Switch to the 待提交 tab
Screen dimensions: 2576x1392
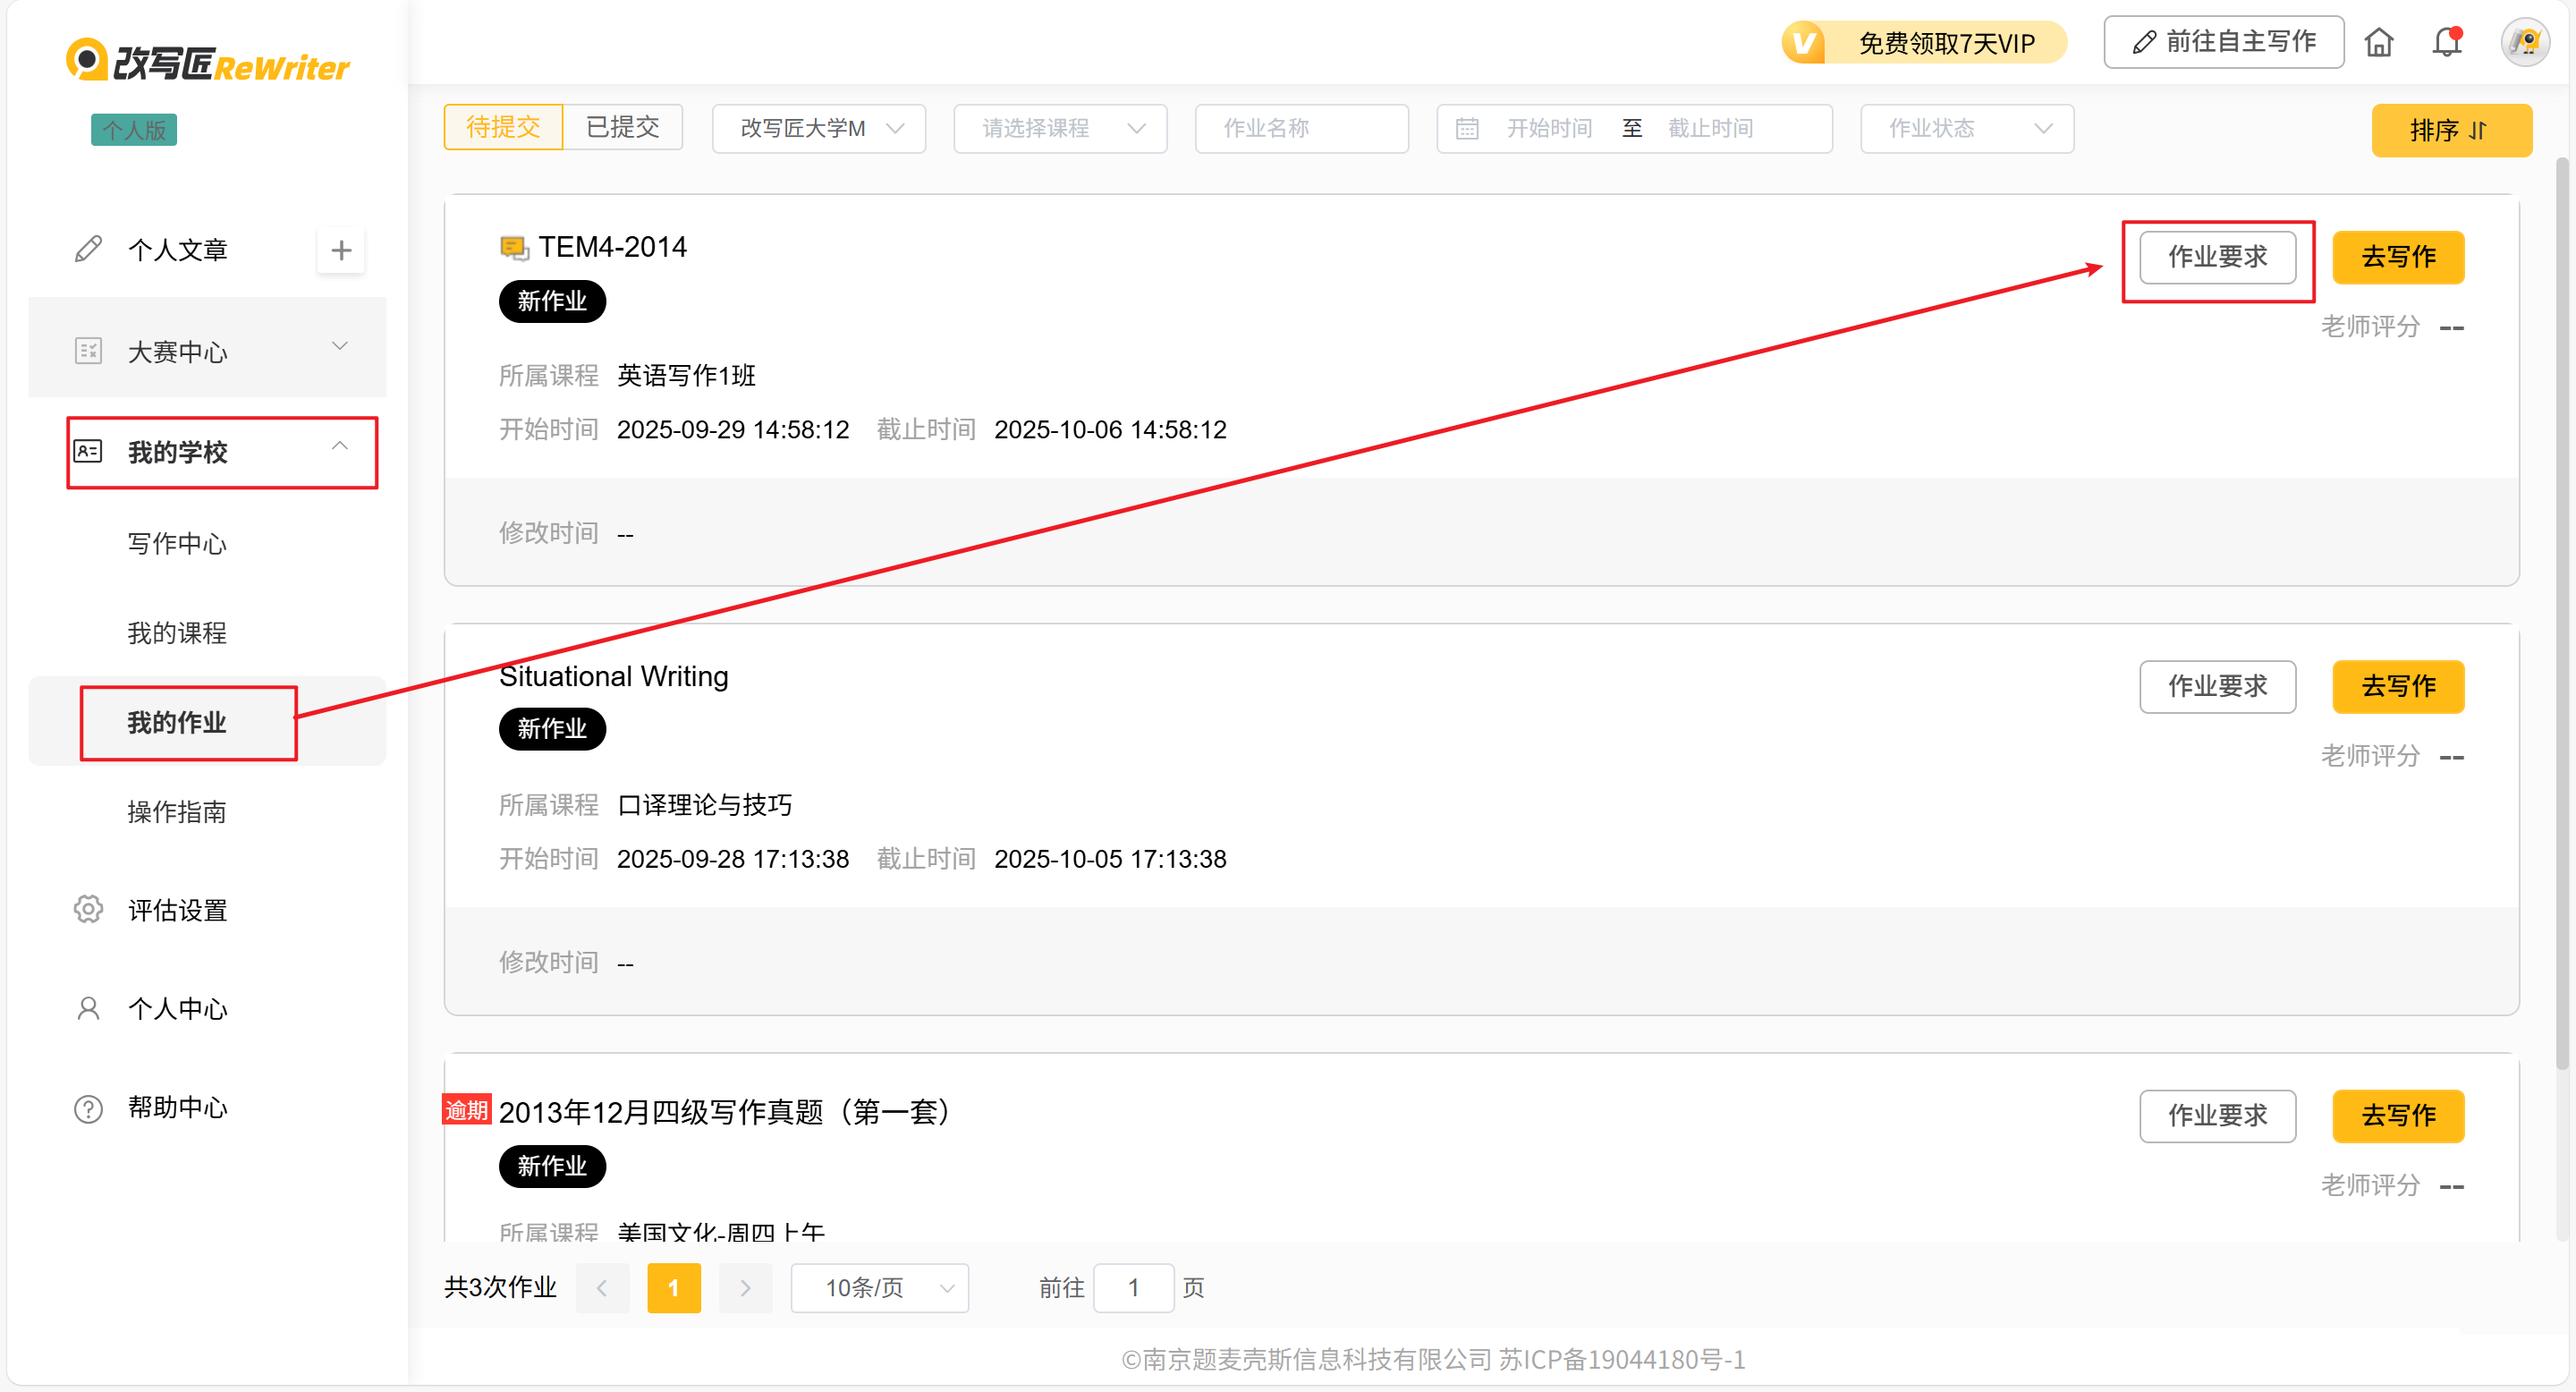pyautogui.click(x=503, y=128)
